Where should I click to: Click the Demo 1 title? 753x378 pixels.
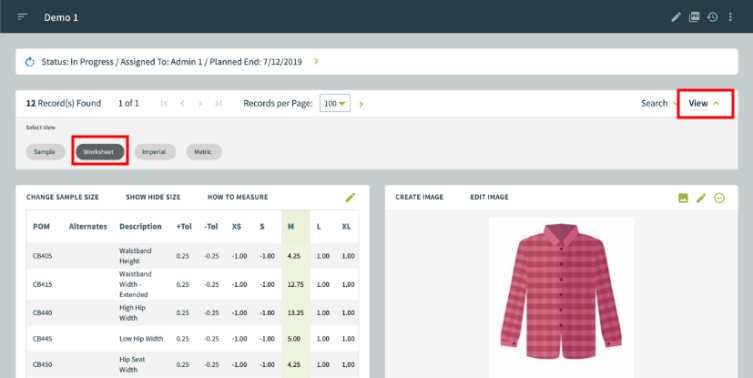coord(61,17)
